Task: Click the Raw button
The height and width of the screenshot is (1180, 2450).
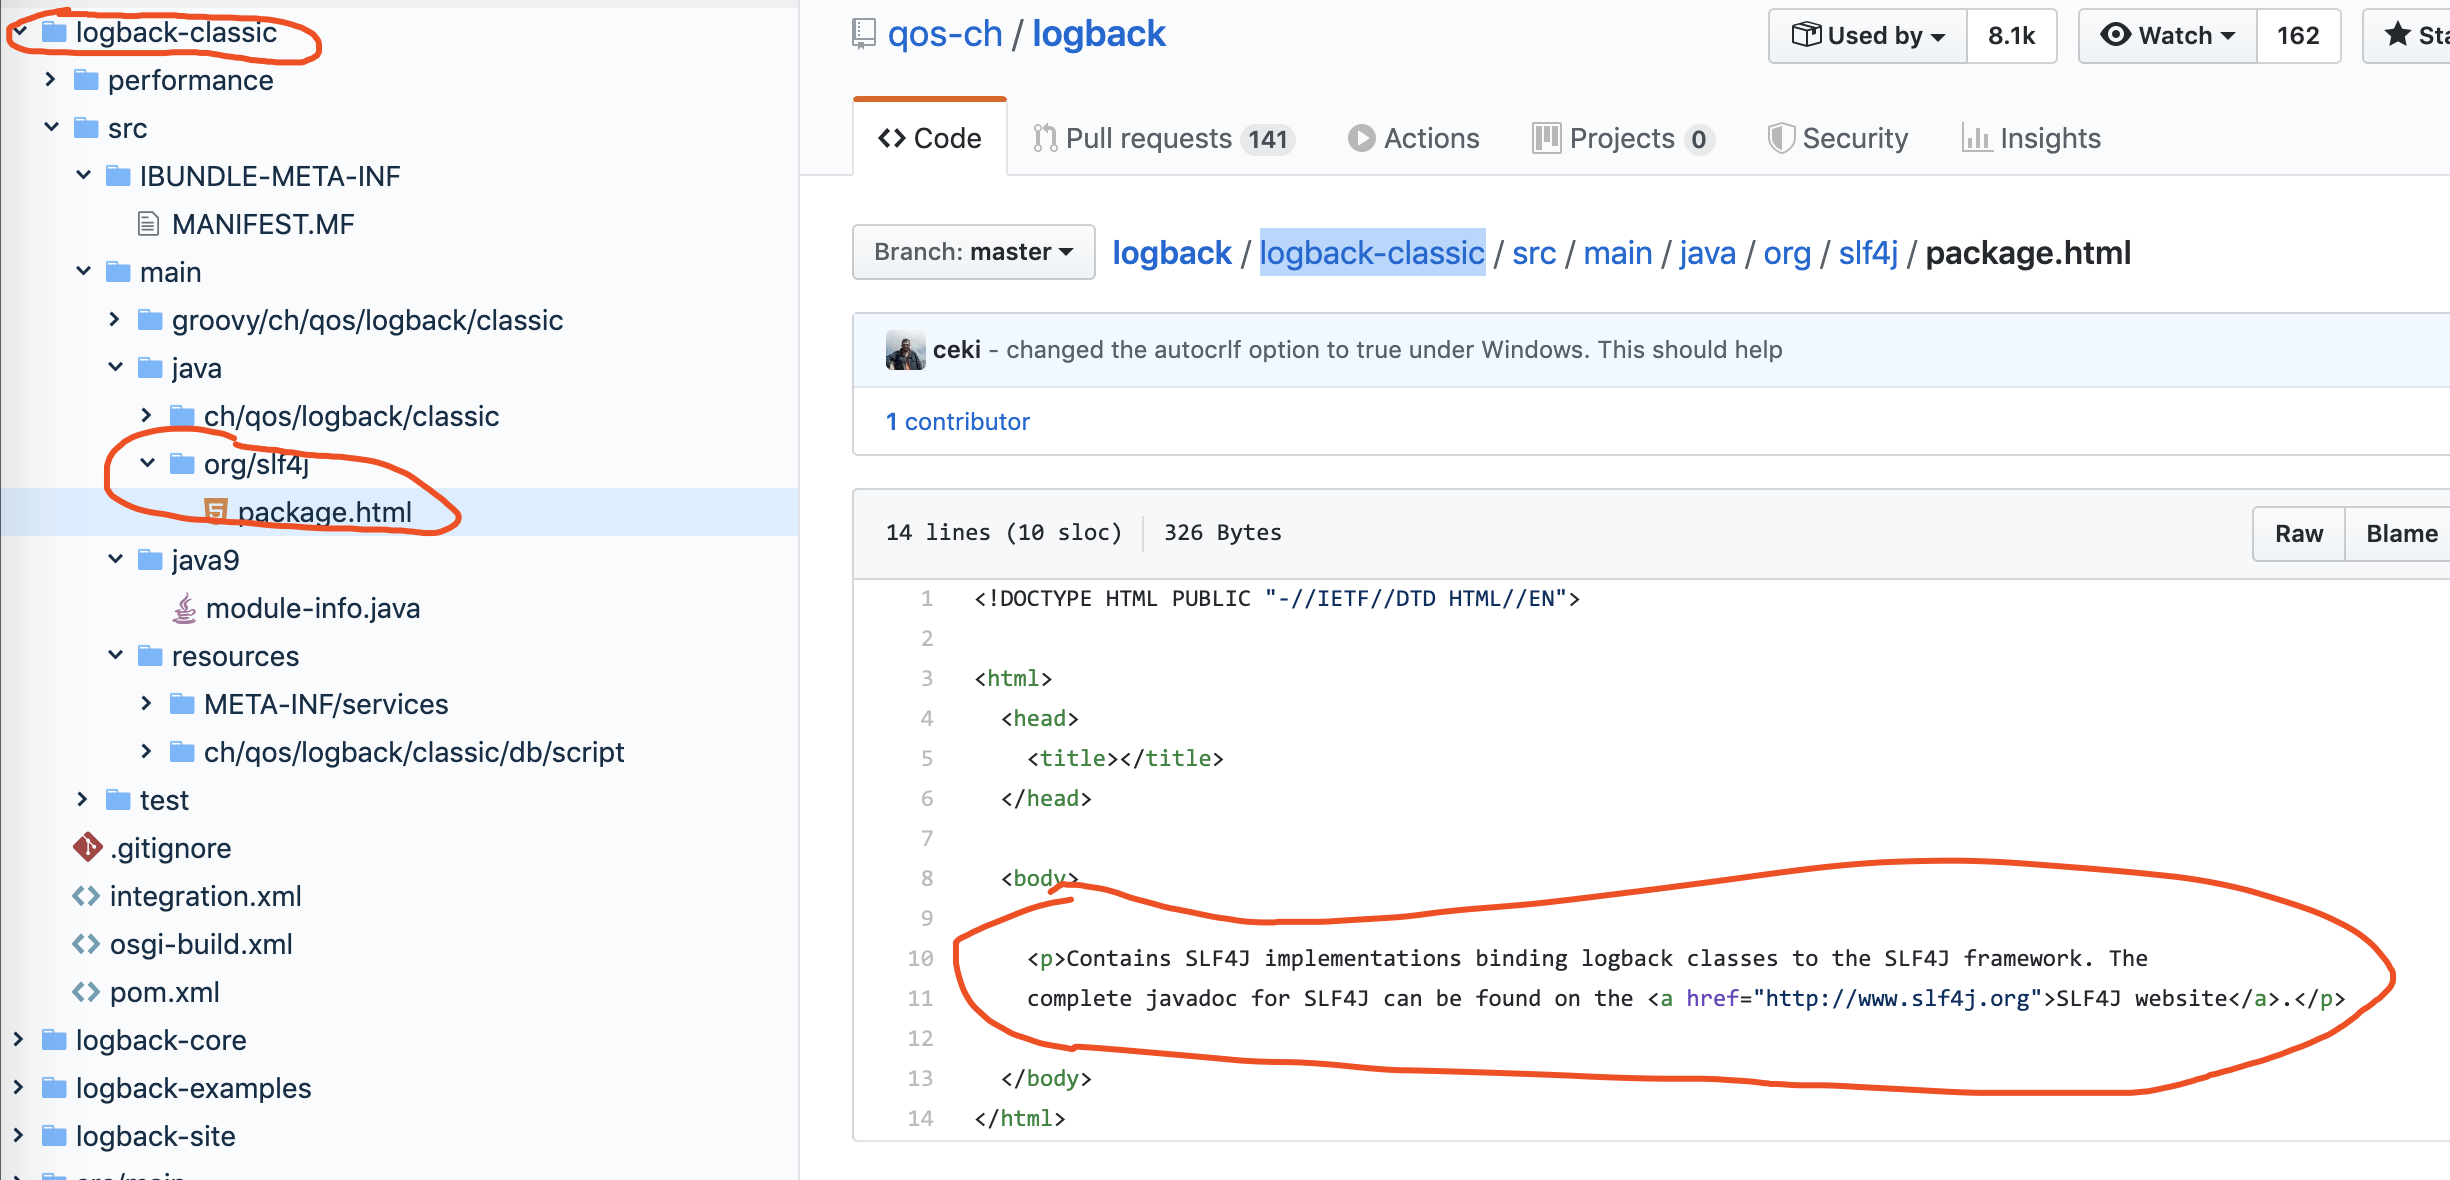Action: click(x=2299, y=533)
